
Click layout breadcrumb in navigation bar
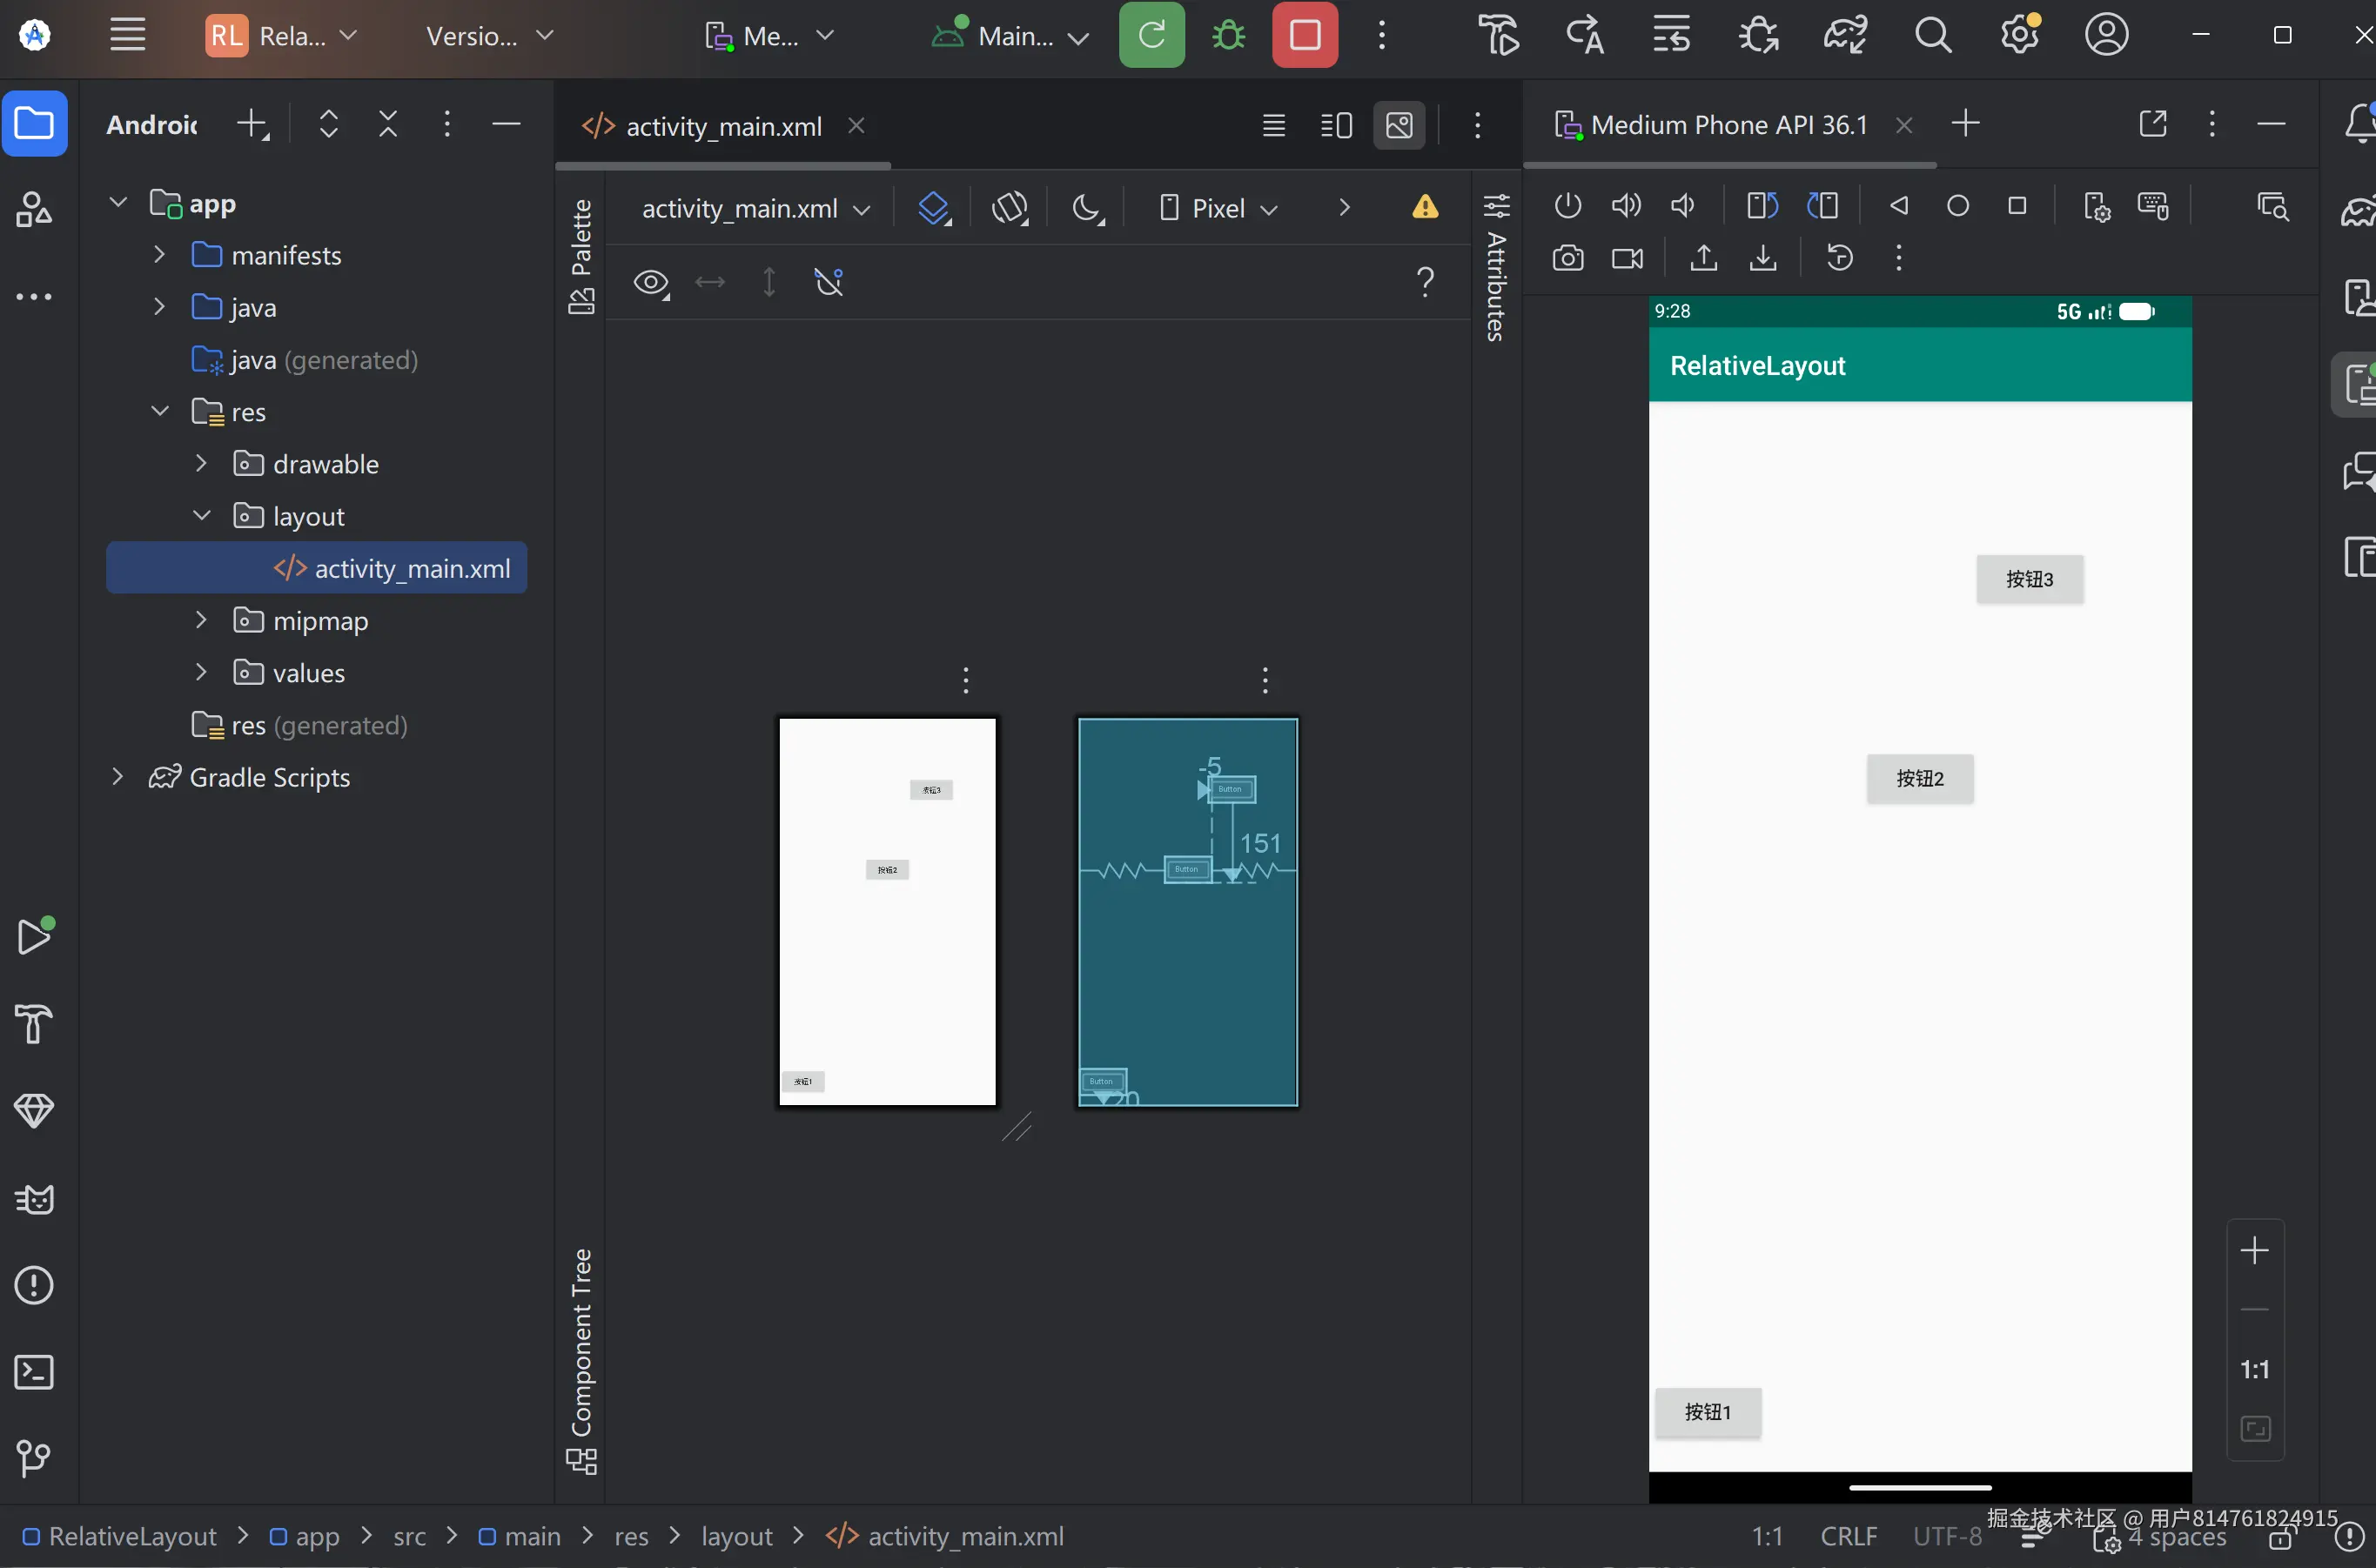[736, 1536]
